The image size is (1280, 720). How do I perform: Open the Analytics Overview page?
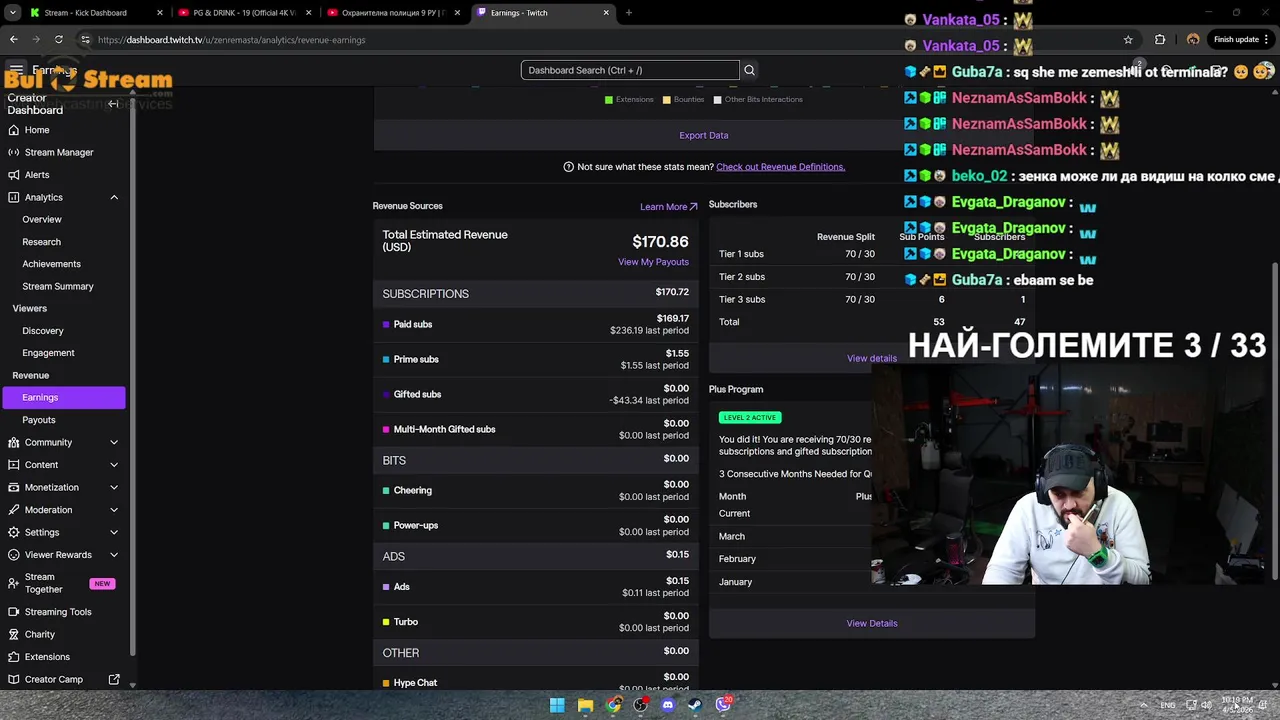tap(42, 219)
